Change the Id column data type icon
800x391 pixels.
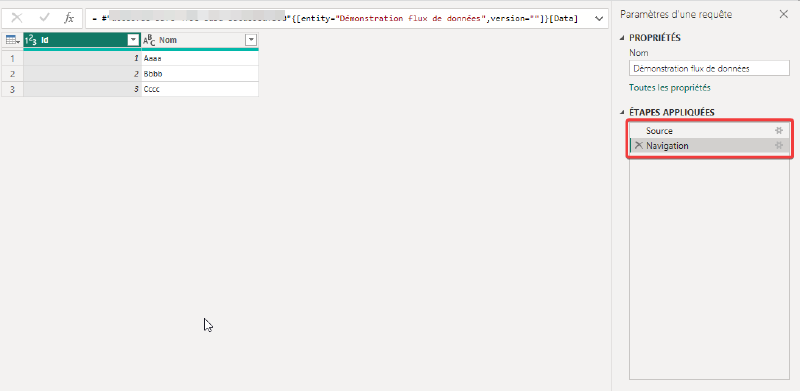(31, 40)
